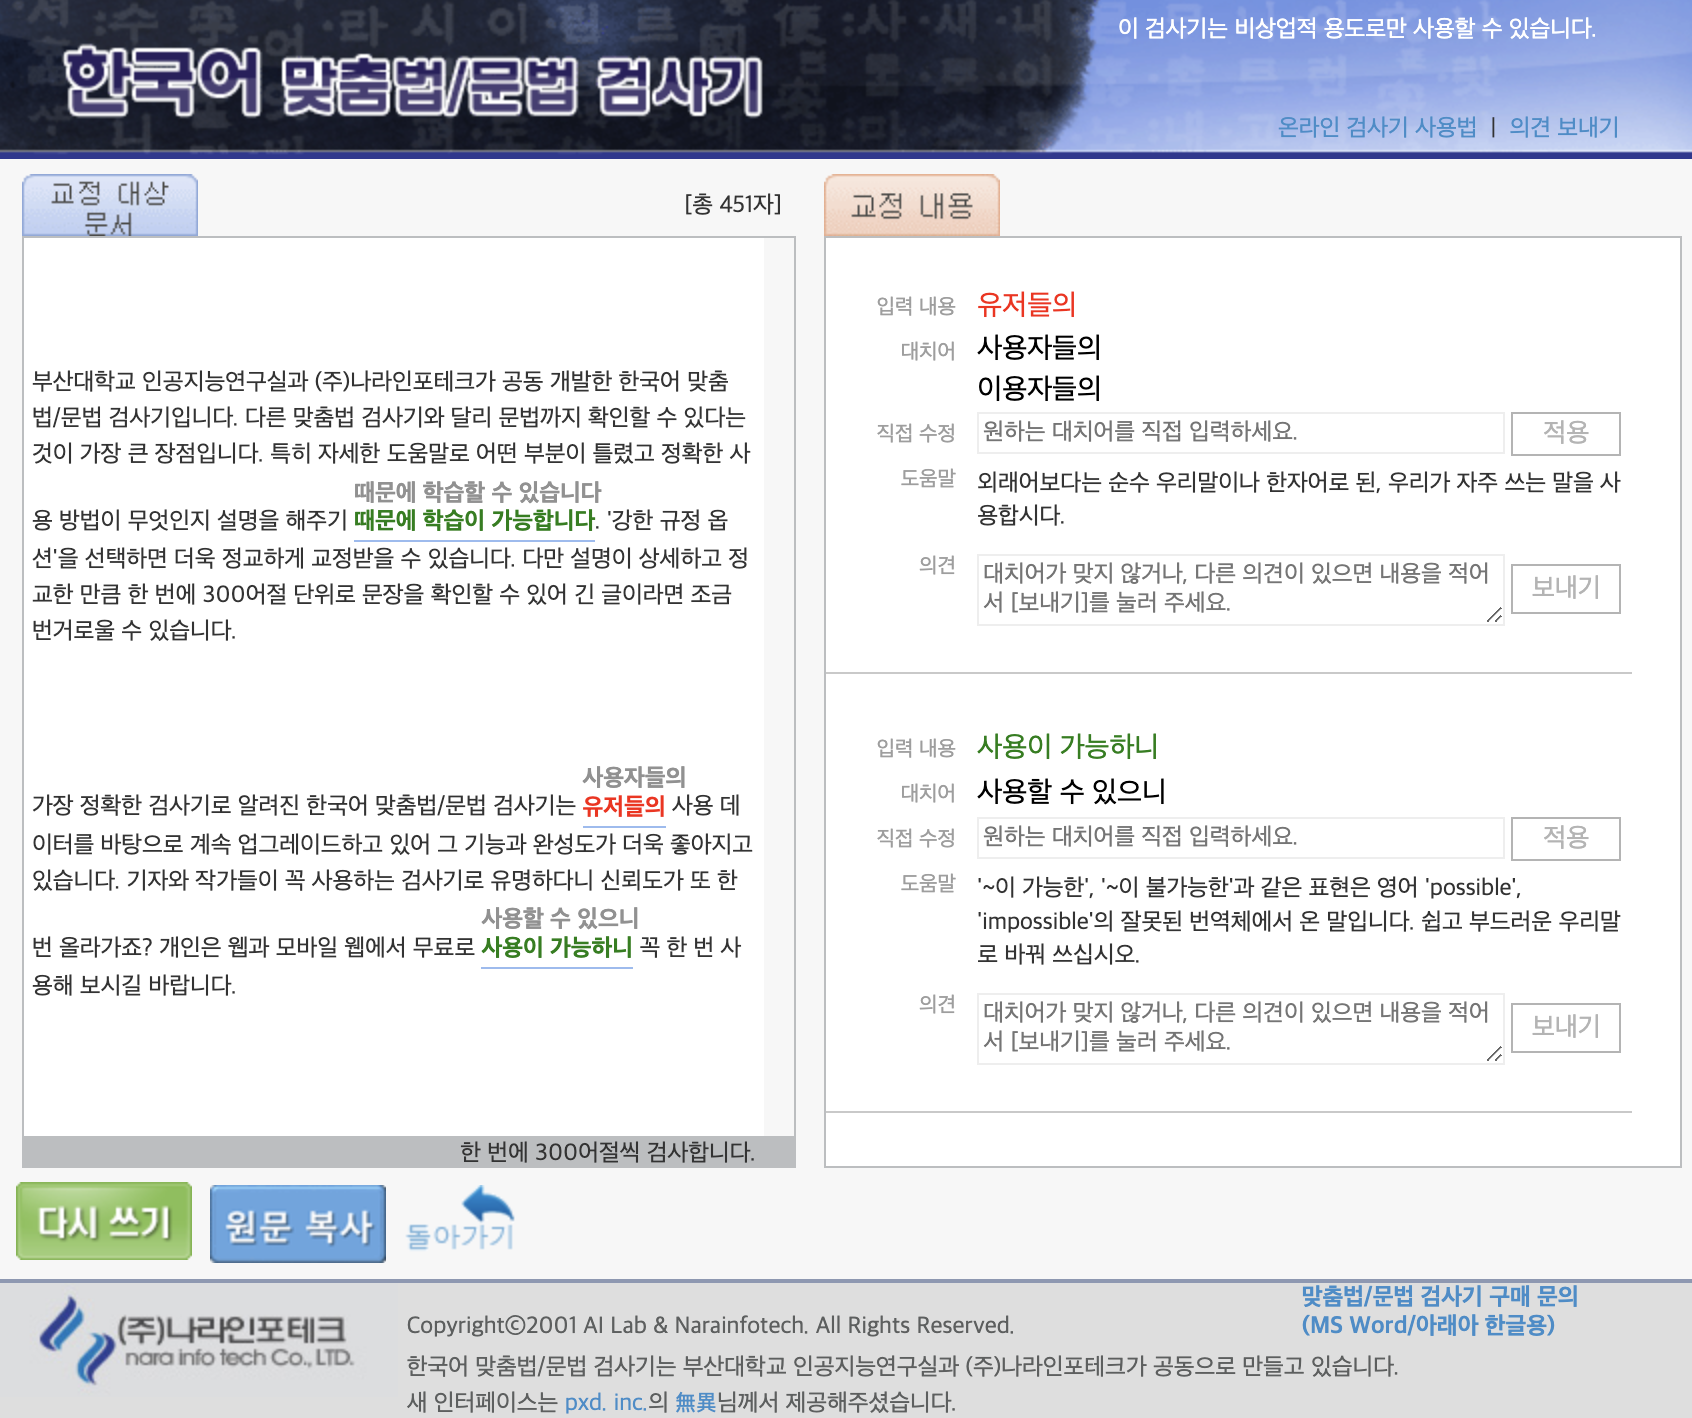
Task: Click opinion textarea for 유저들의 correction
Action: pyautogui.click(x=1240, y=589)
